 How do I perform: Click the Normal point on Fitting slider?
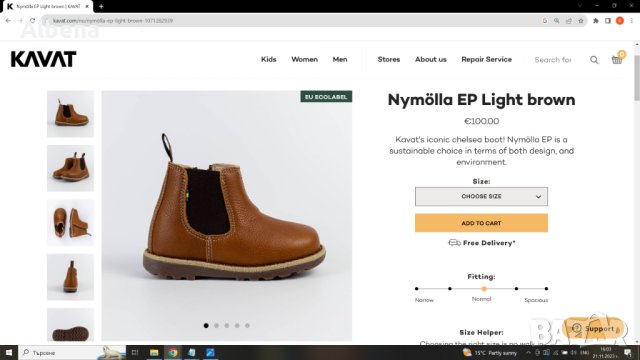click(484, 289)
